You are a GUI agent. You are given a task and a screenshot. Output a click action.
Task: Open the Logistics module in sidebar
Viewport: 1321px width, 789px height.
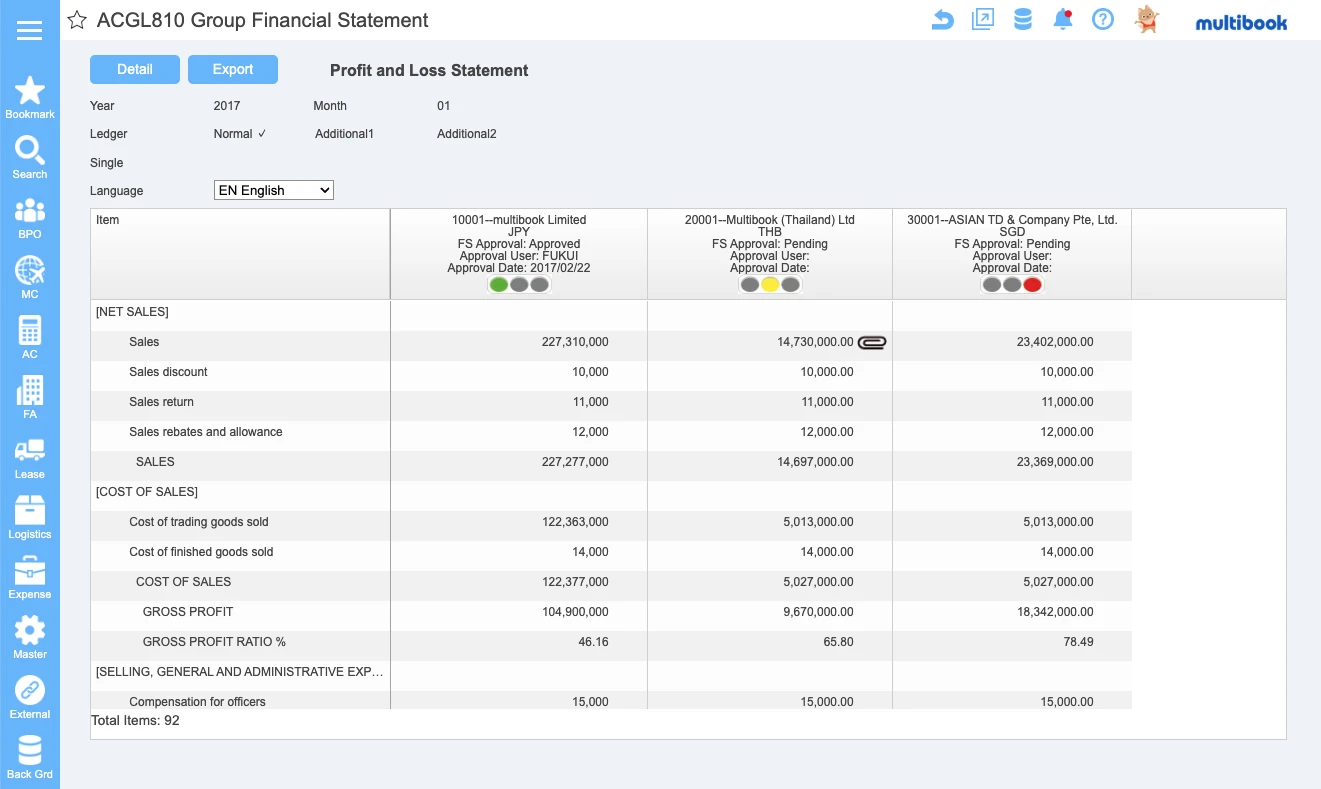click(30, 519)
